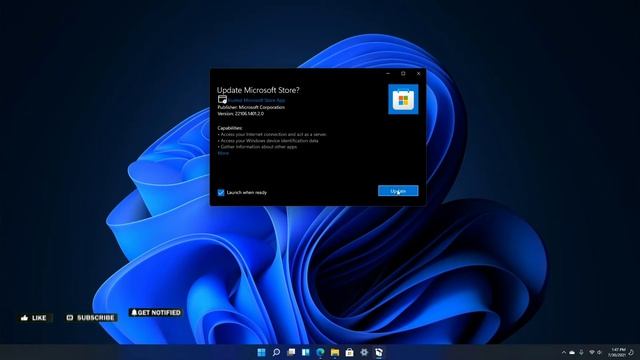
Task: Click Update Microsoft Store? heading
Action: [258, 90]
